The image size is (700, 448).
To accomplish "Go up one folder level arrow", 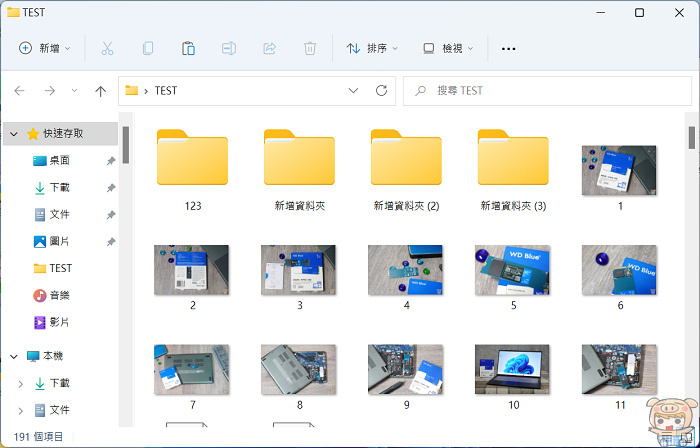I will coord(100,91).
